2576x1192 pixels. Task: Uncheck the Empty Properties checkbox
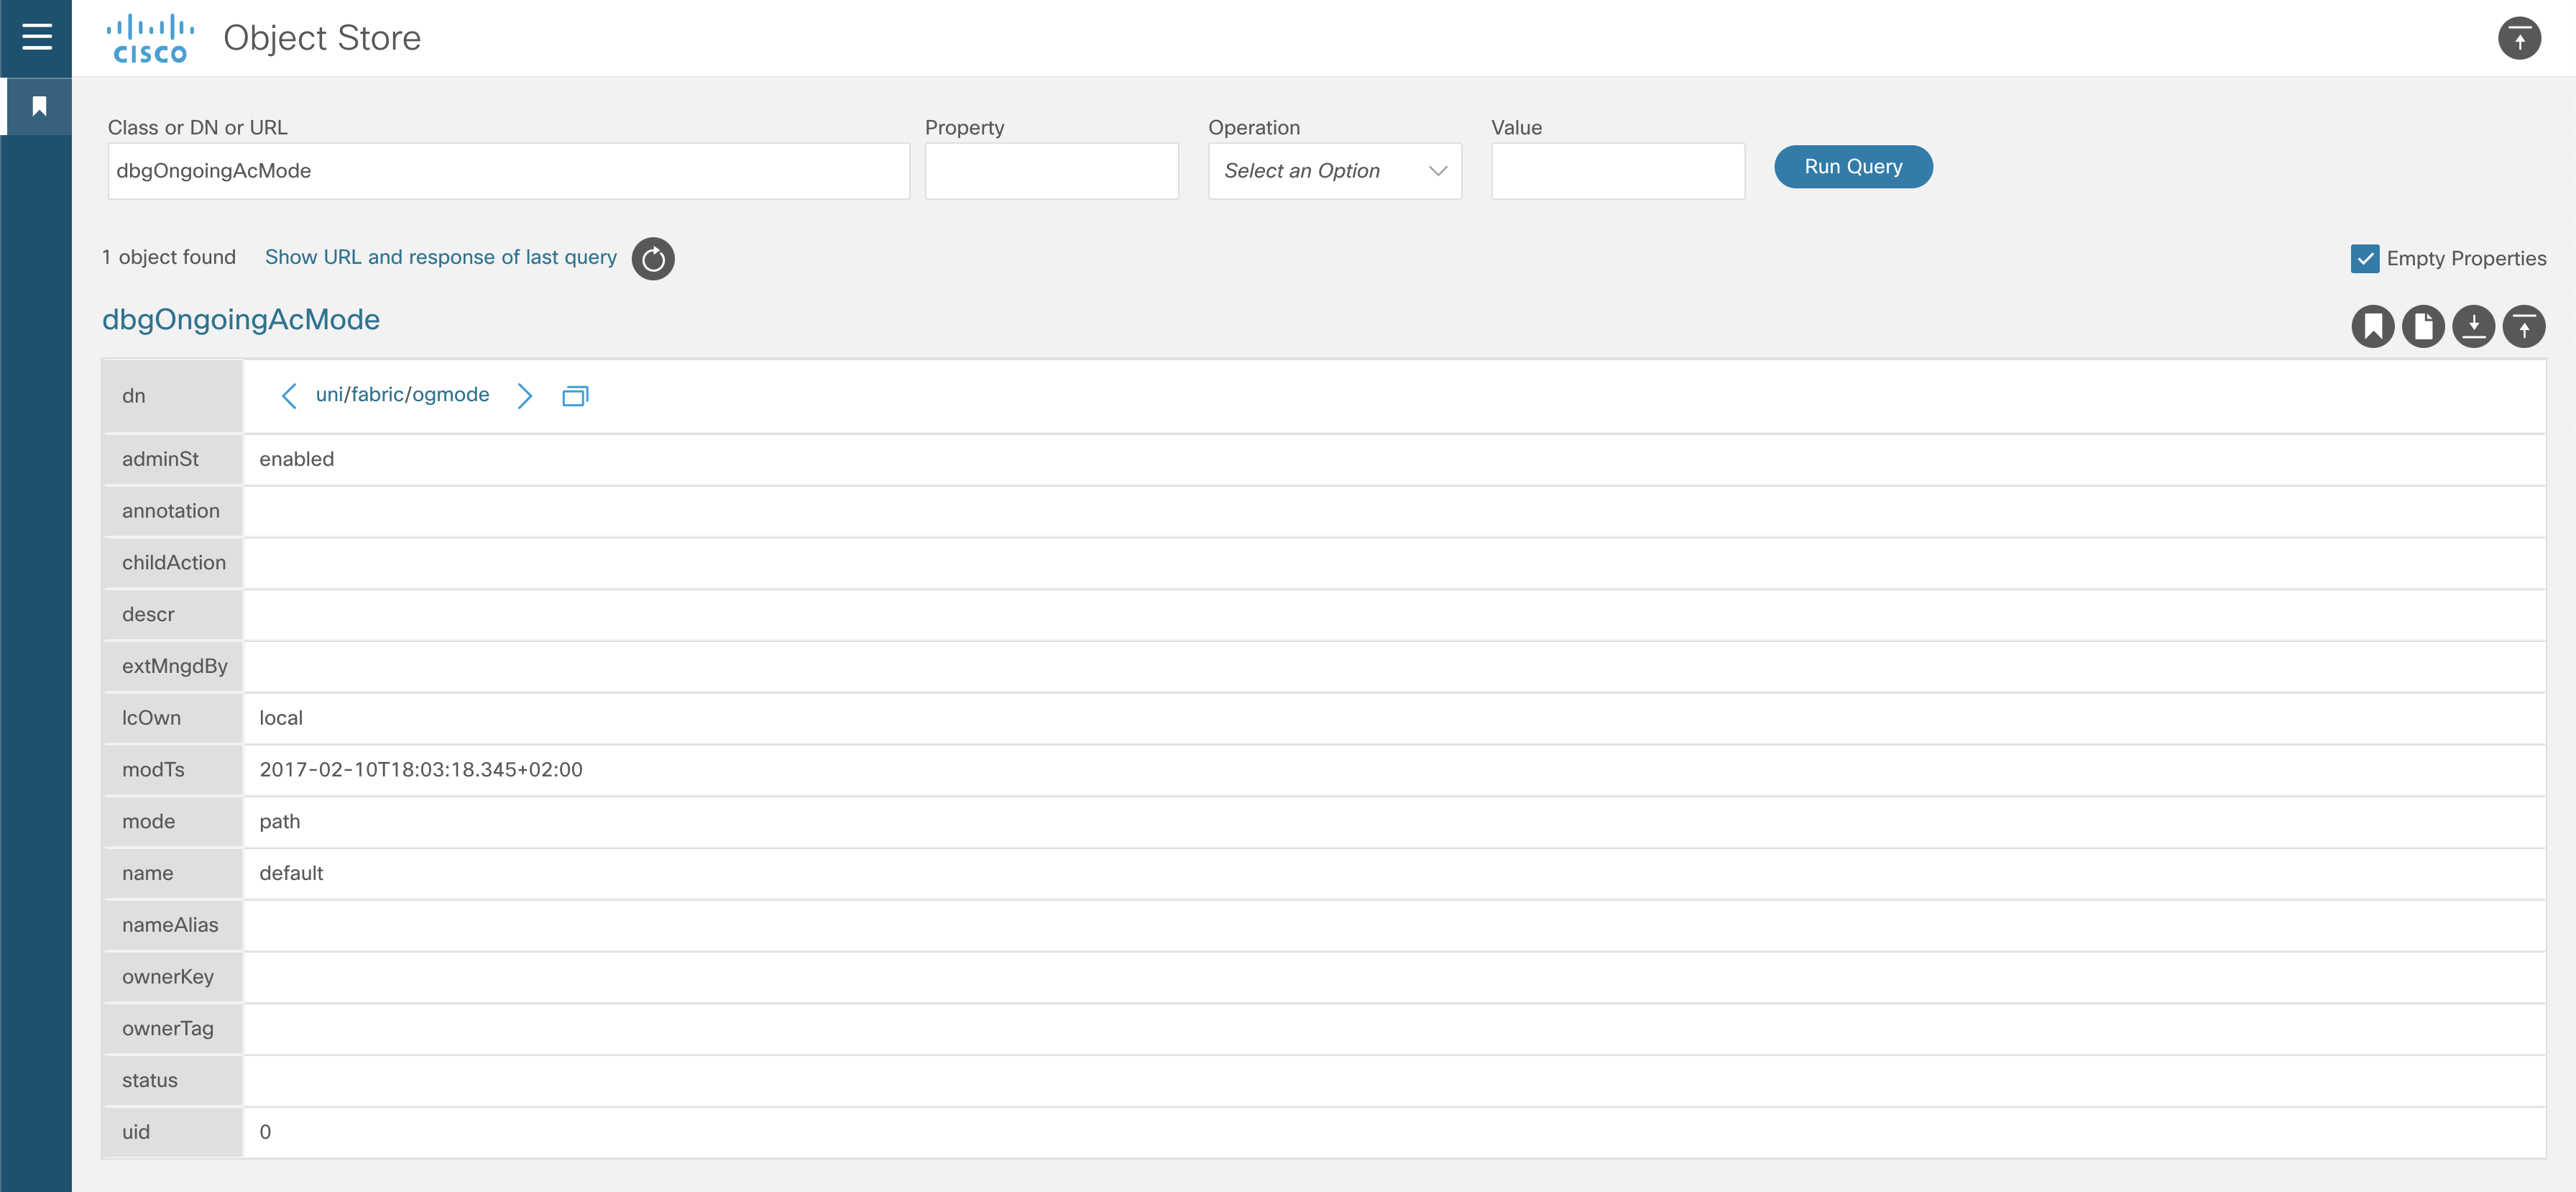click(x=2364, y=259)
